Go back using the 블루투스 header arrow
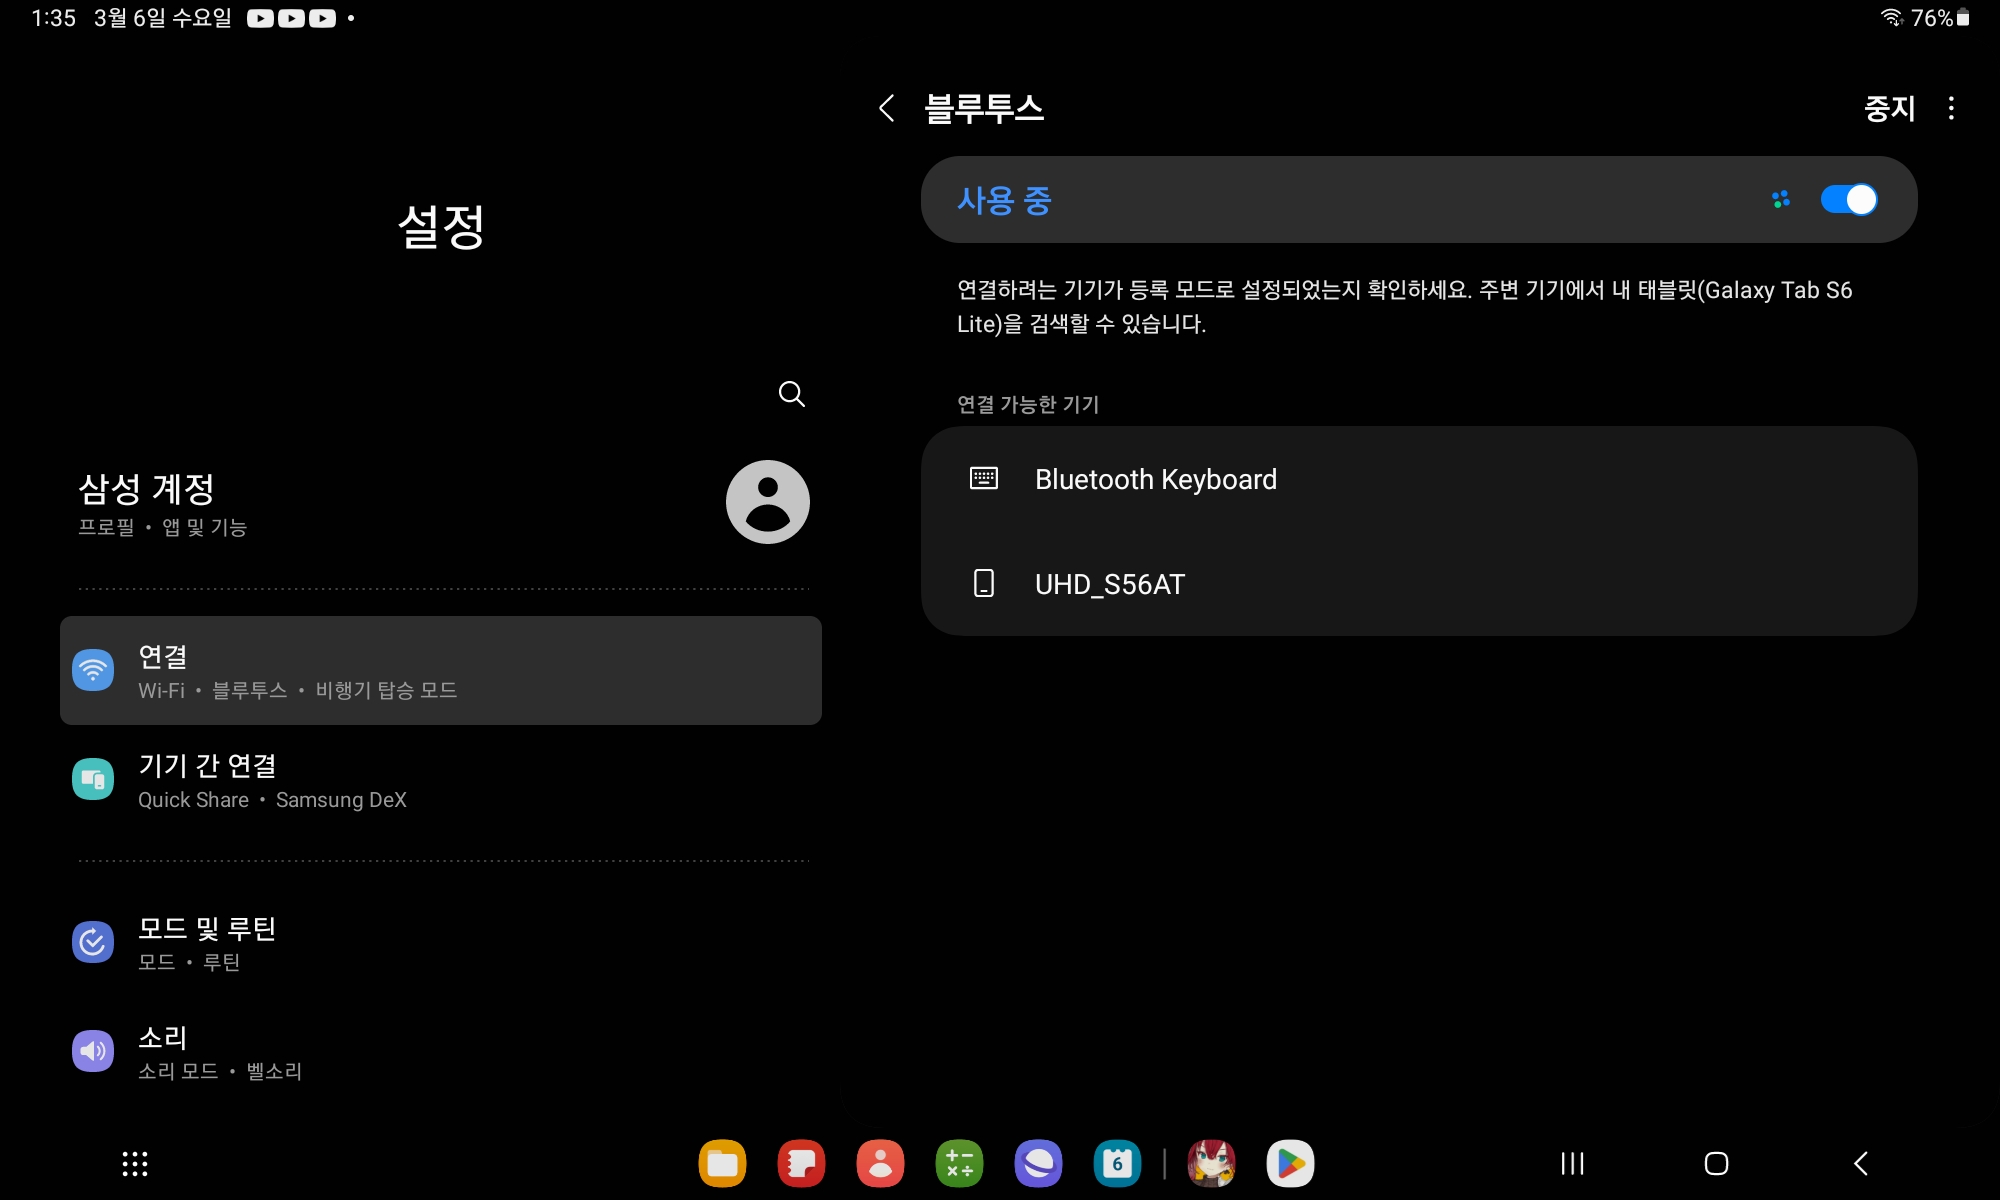This screenshot has height=1200, width=2000. (x=886, y=108)
